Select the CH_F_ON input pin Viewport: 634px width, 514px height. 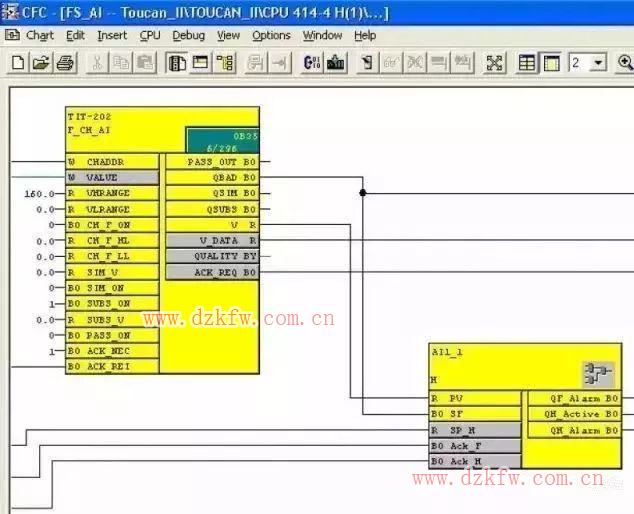click(x=112, y=225)
